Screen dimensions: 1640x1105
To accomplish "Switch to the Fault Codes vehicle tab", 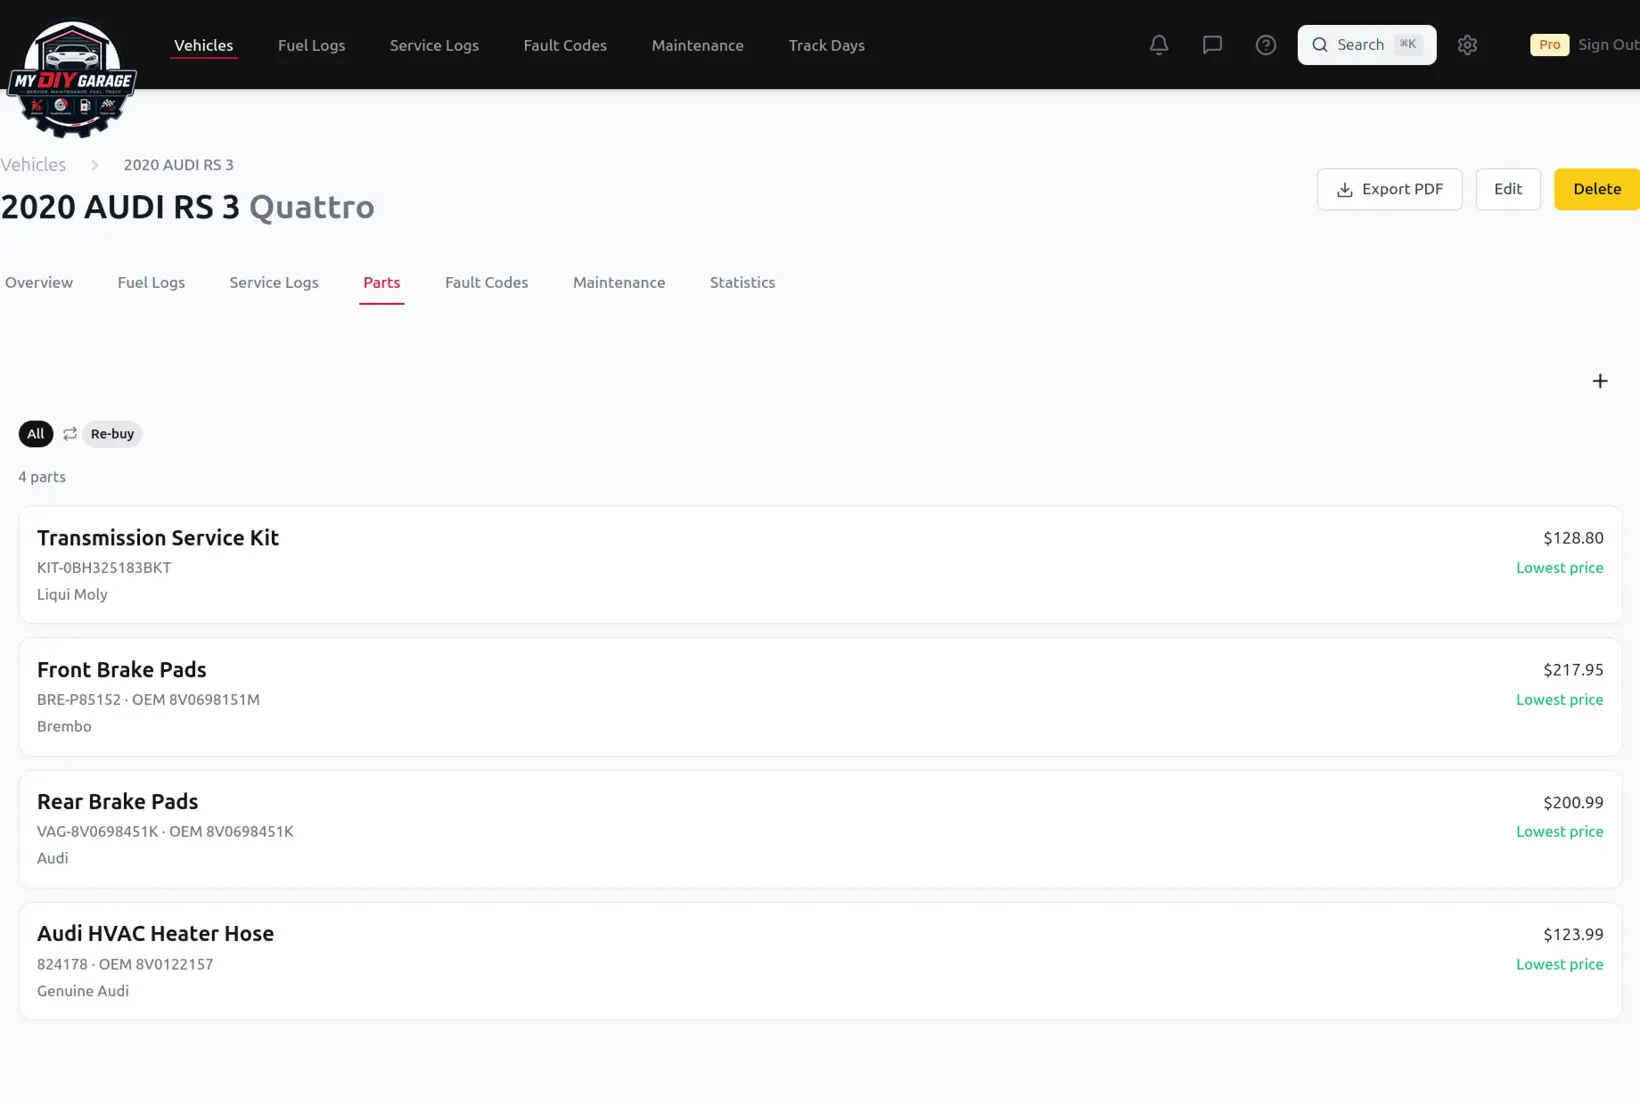I will point(486,282).
